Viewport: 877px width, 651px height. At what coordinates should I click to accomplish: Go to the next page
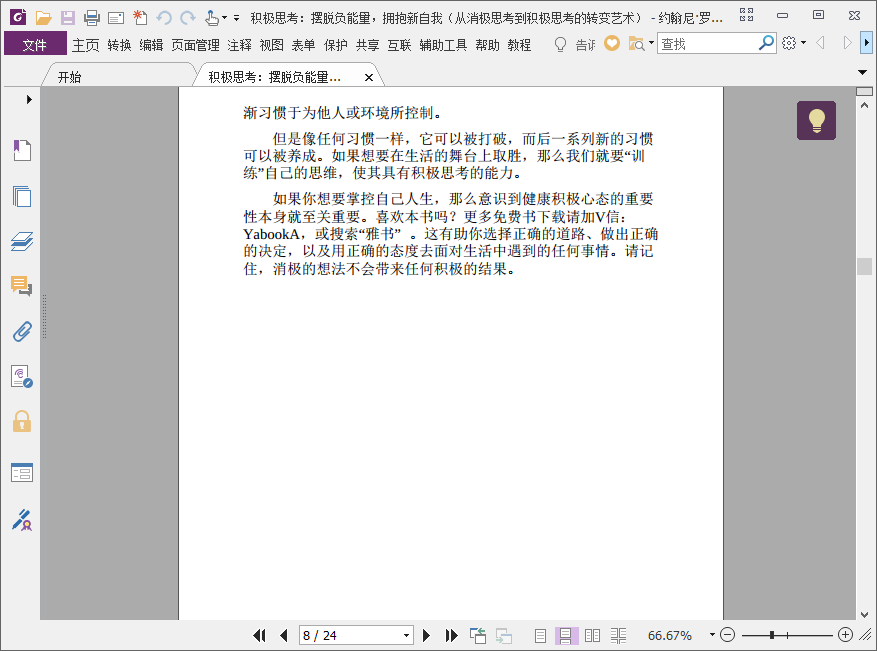(x=426, y=635)
